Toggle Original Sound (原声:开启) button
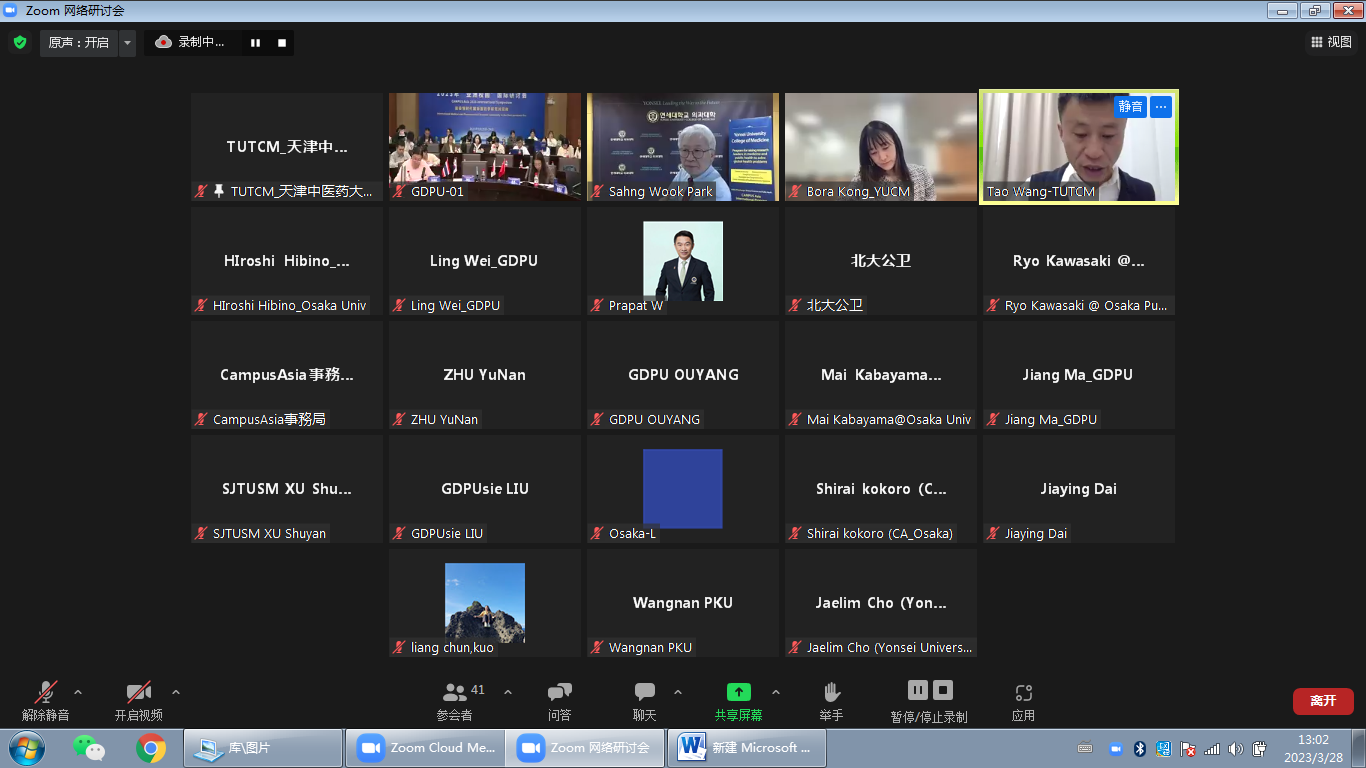This screenshot has width=1366, height=768. pos(79,43)
